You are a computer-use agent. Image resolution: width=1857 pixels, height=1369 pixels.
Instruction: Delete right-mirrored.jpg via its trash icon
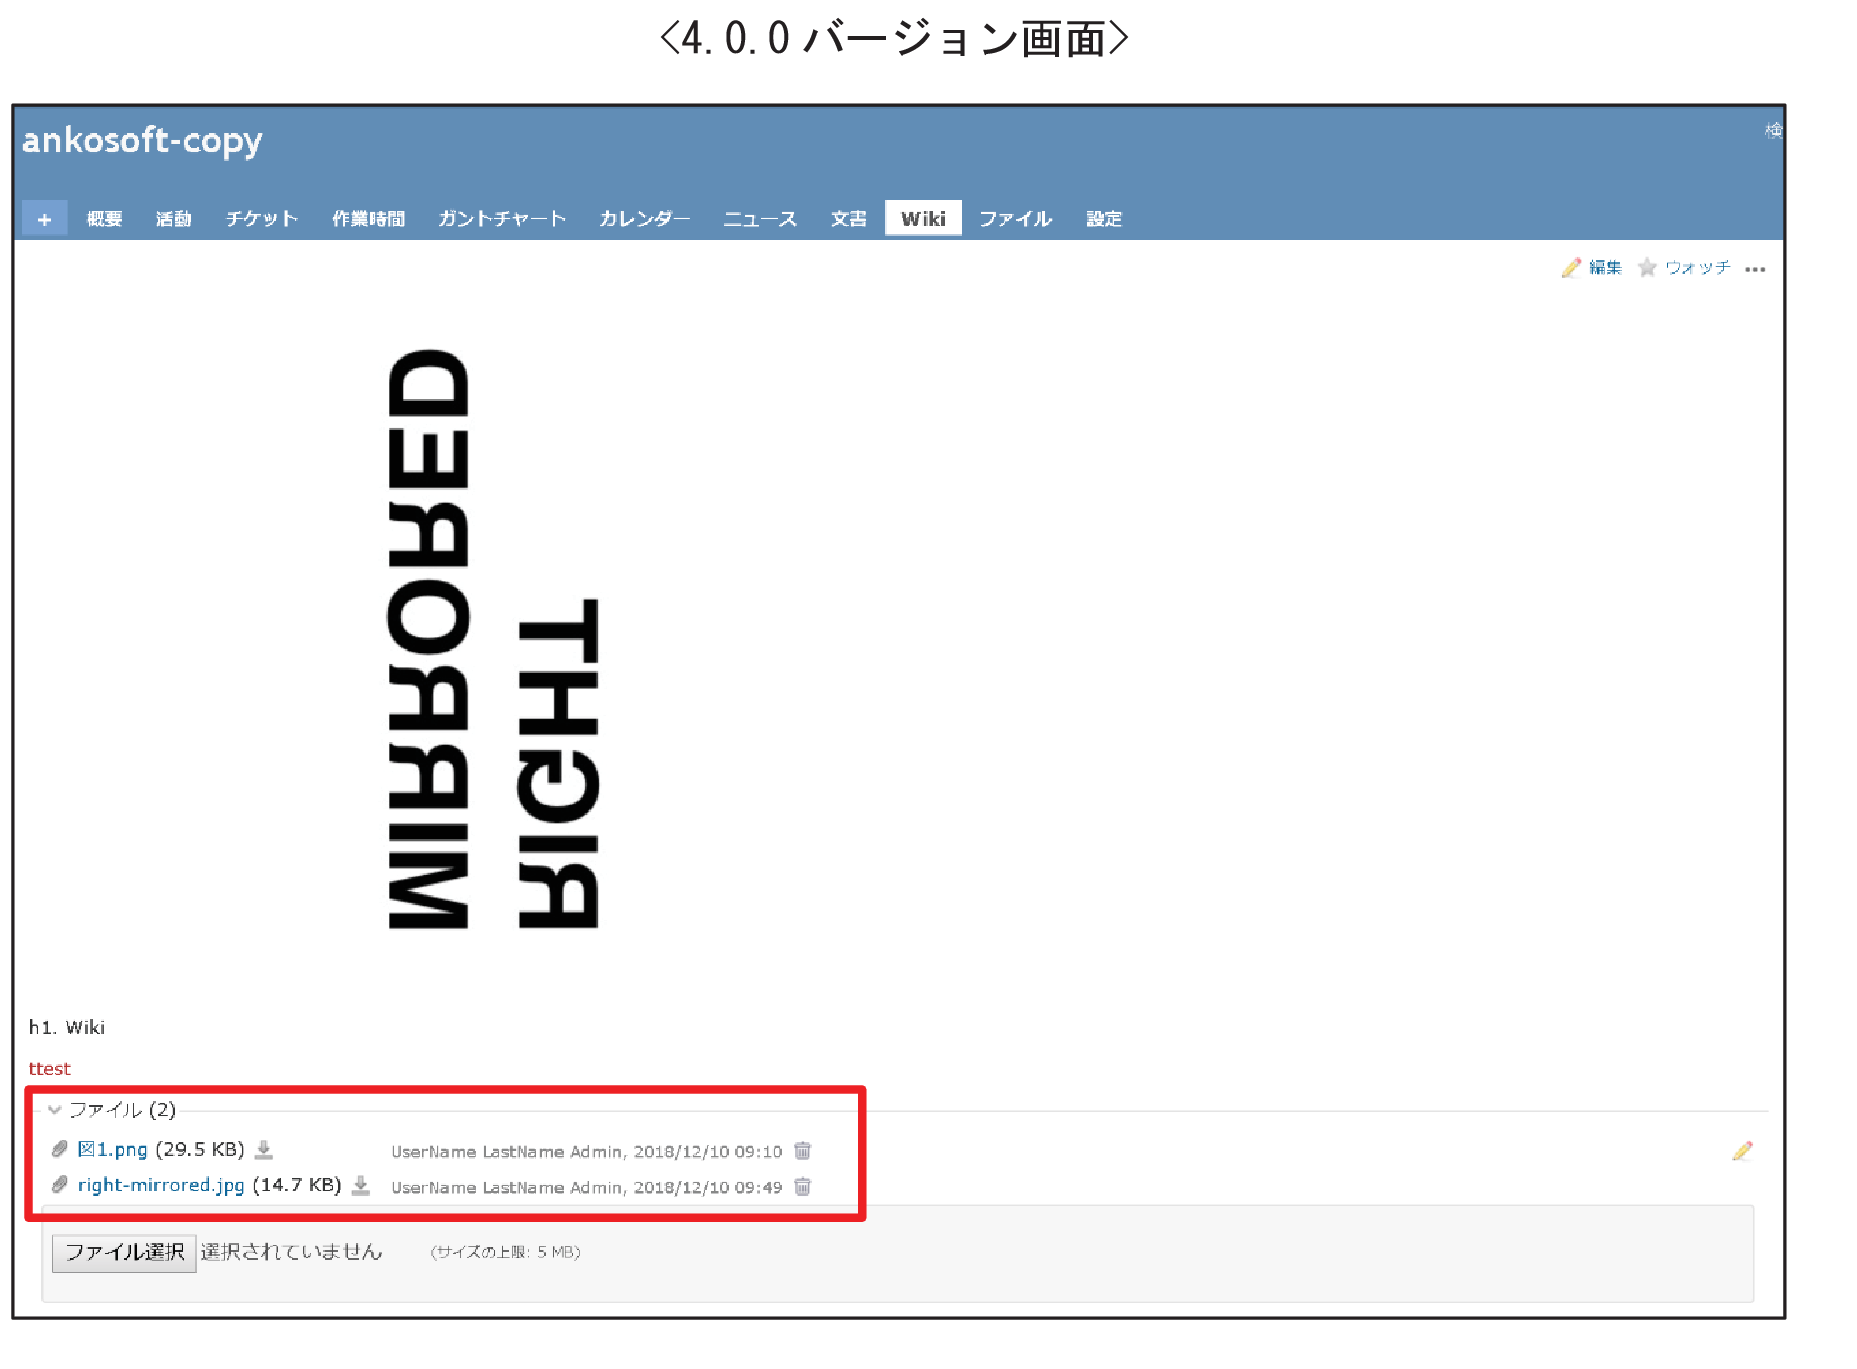click(x=802, y=1187)
